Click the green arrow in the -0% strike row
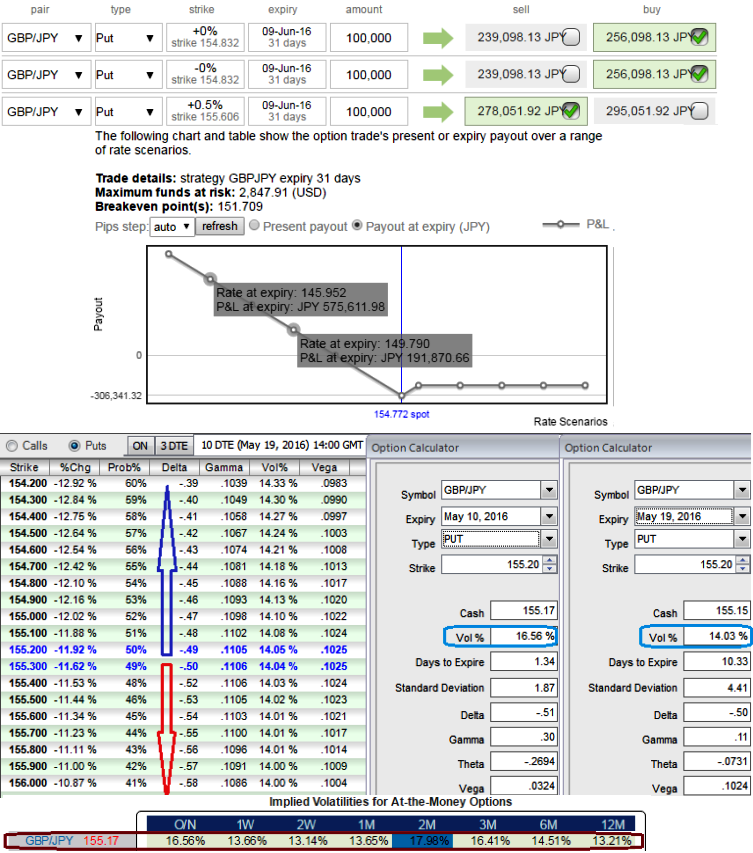 [x=437, y=74]
